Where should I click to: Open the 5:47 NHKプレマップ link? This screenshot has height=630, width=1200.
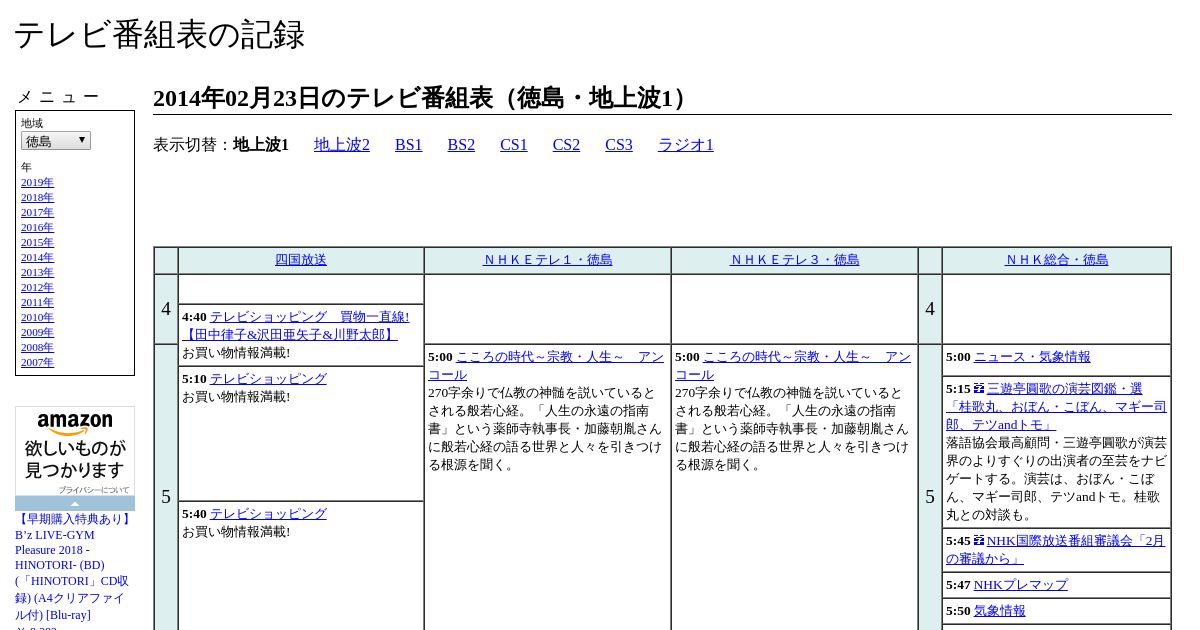pos(1020,585)
